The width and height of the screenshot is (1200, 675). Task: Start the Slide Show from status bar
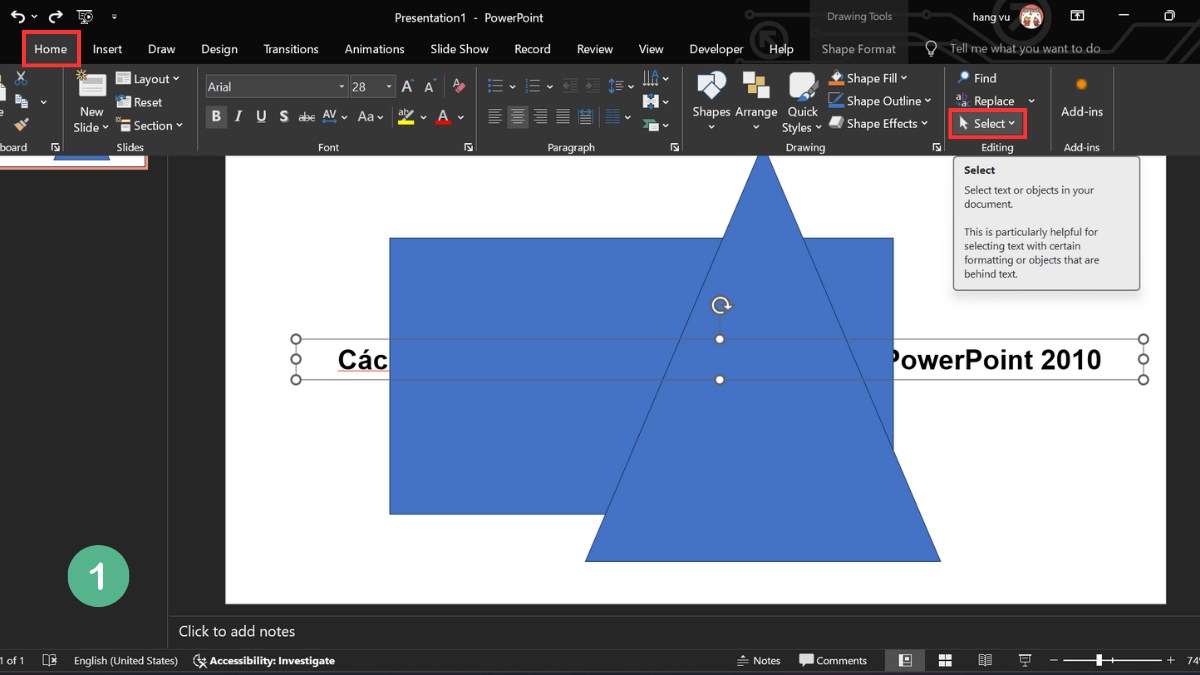pos(1025,660)
